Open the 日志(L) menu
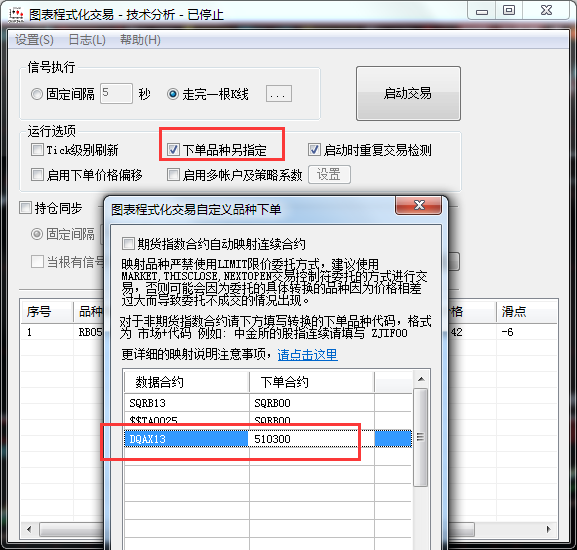Viewport: 577px width, 550px height. pyautogui.click(x=87, y=40)
